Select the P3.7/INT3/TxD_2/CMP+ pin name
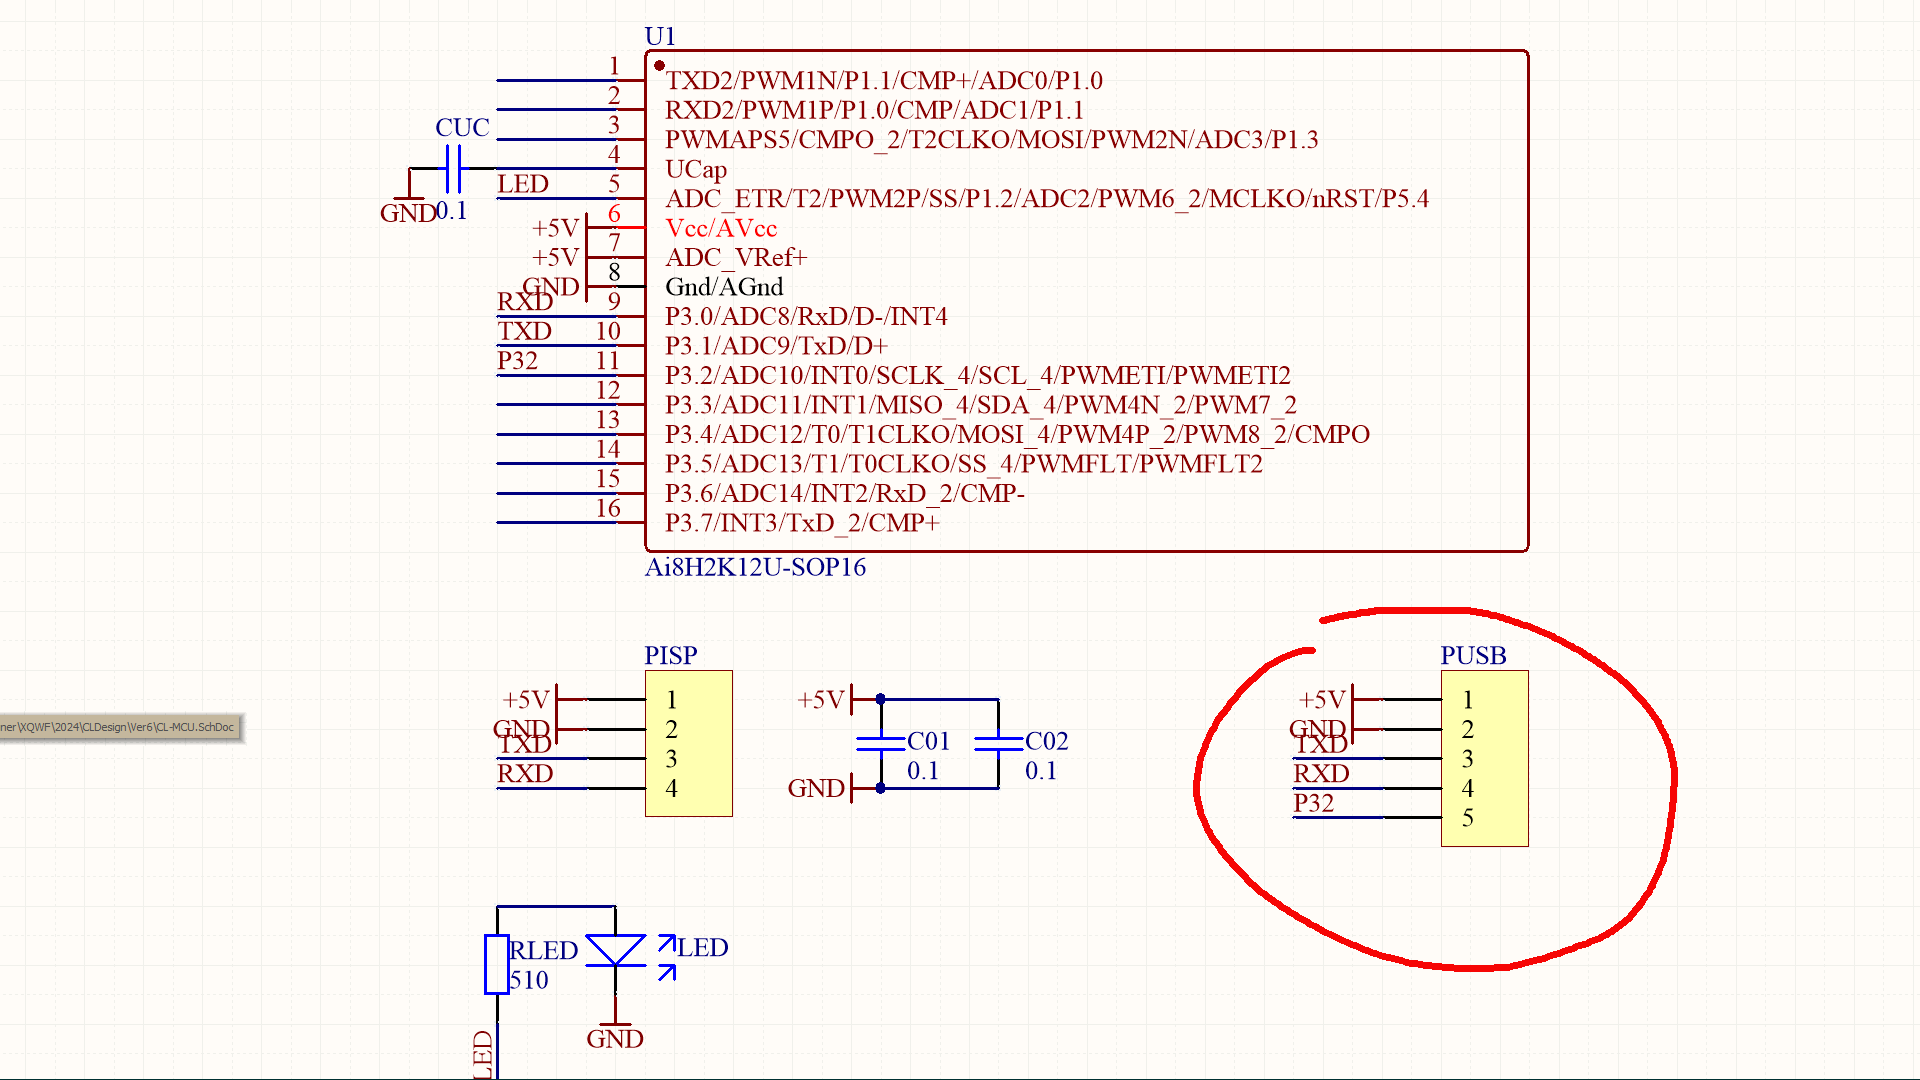Screen dimensions: 1920x1080 (x=802, y=523)
